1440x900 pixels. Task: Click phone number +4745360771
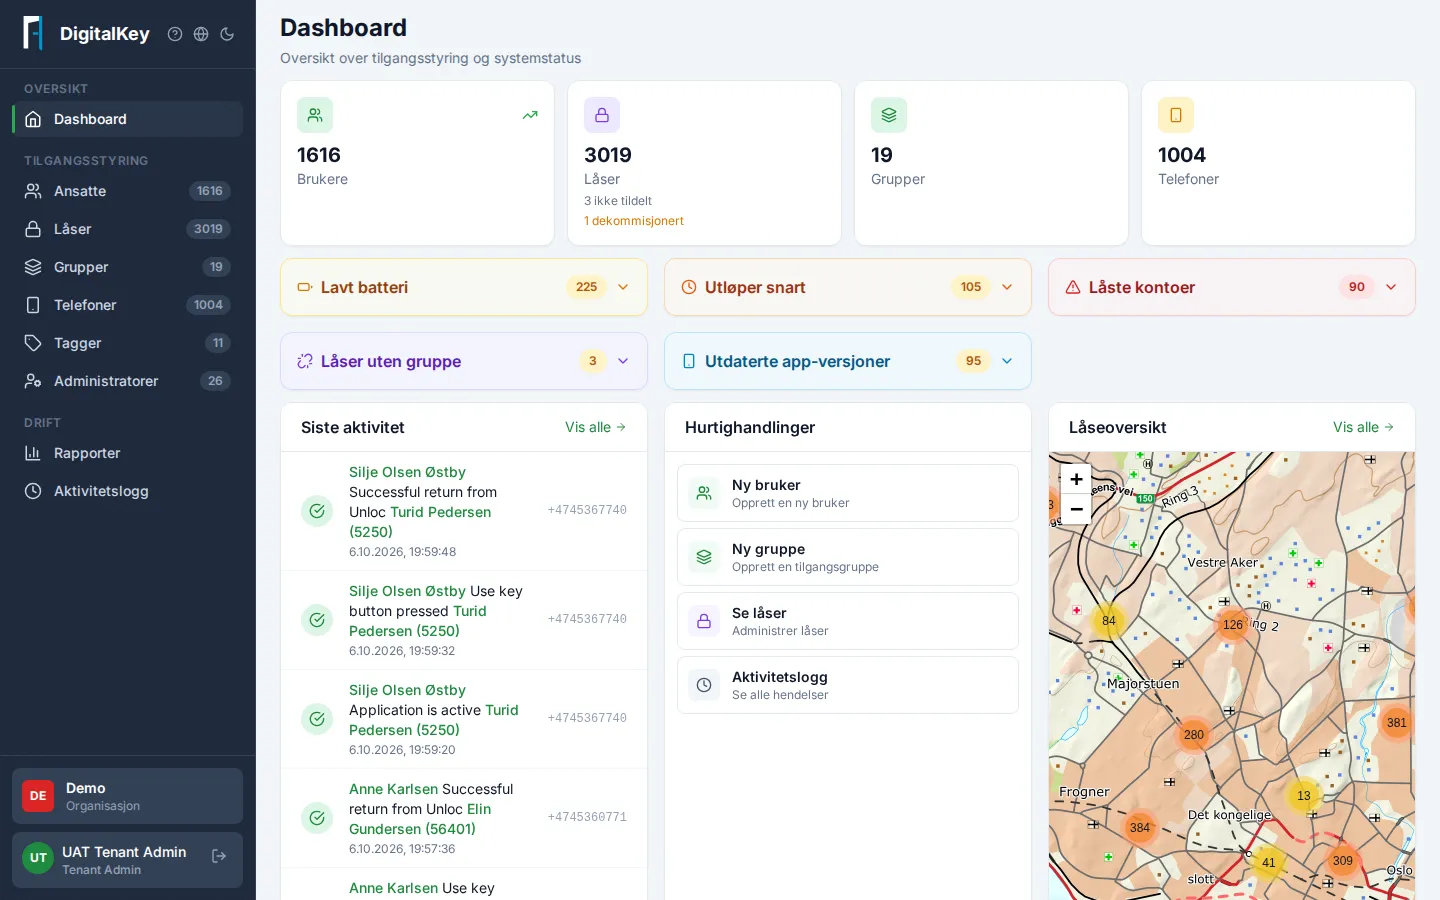click(587, 817)
